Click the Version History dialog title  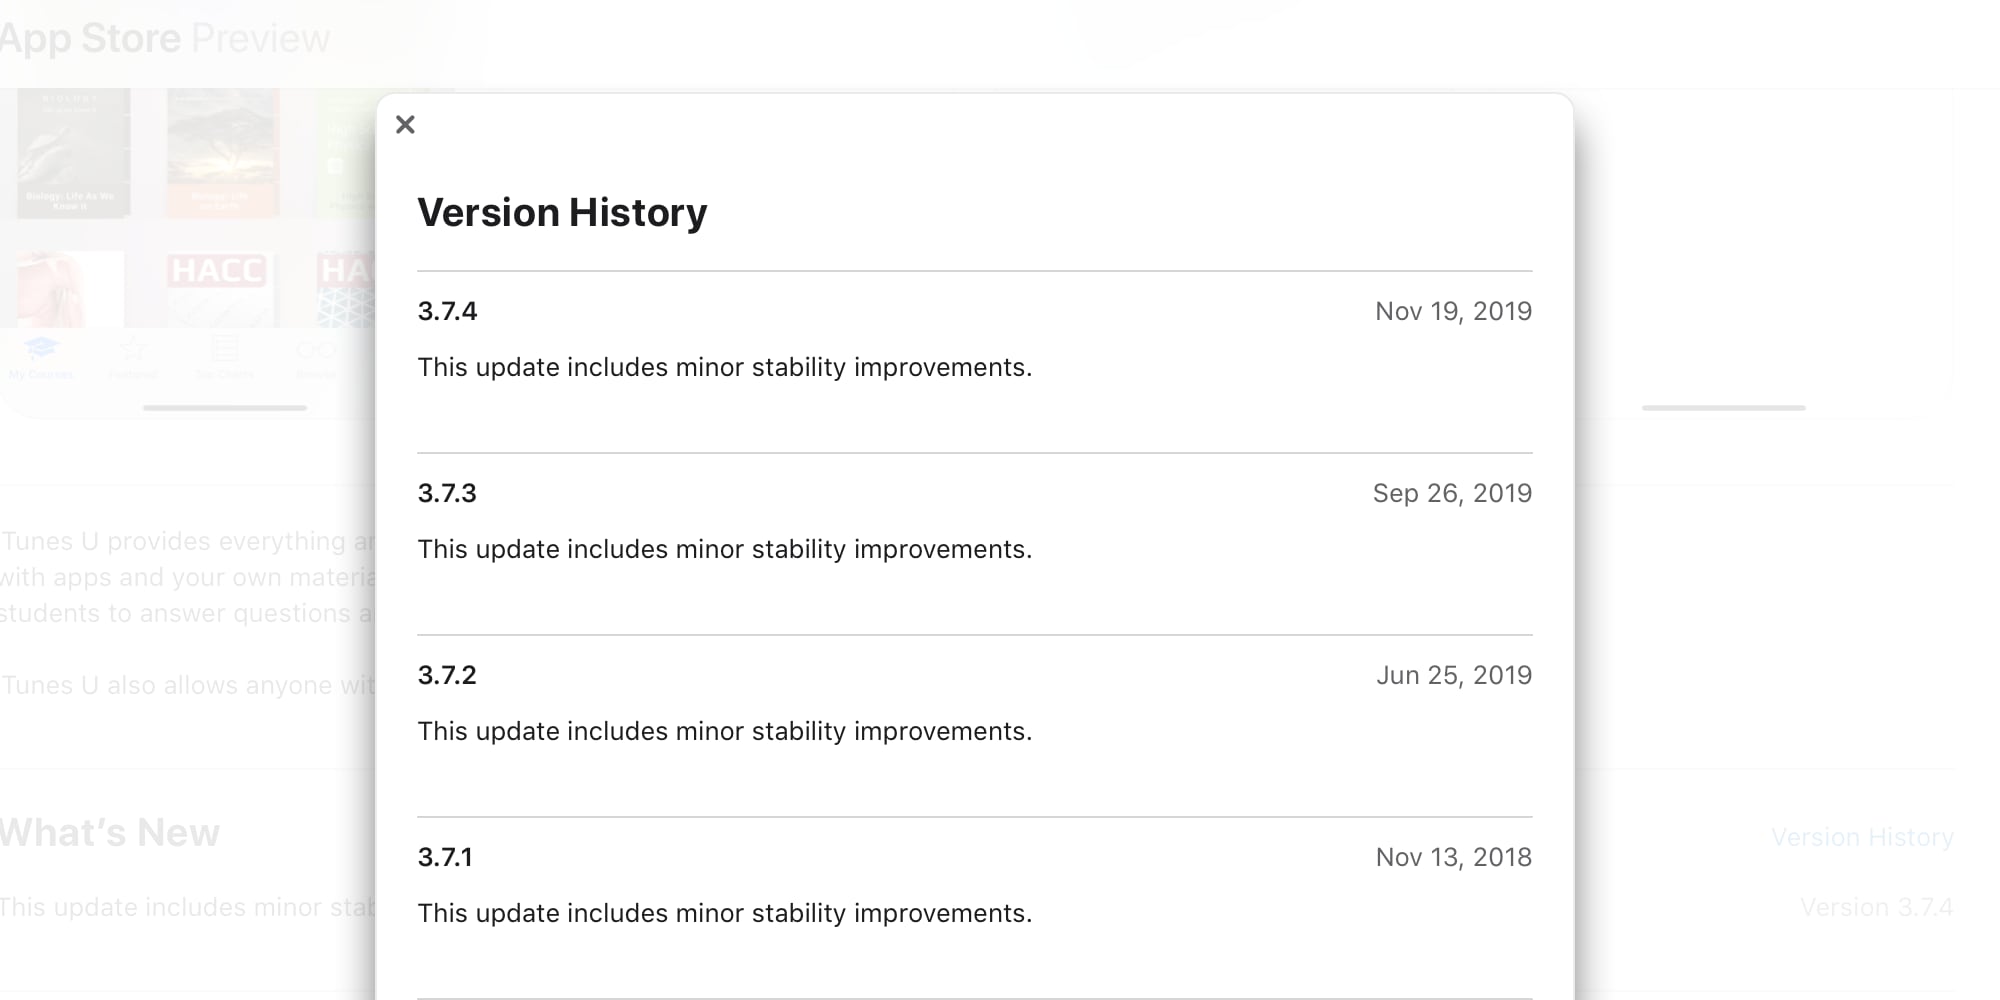(x=562, y=213)
